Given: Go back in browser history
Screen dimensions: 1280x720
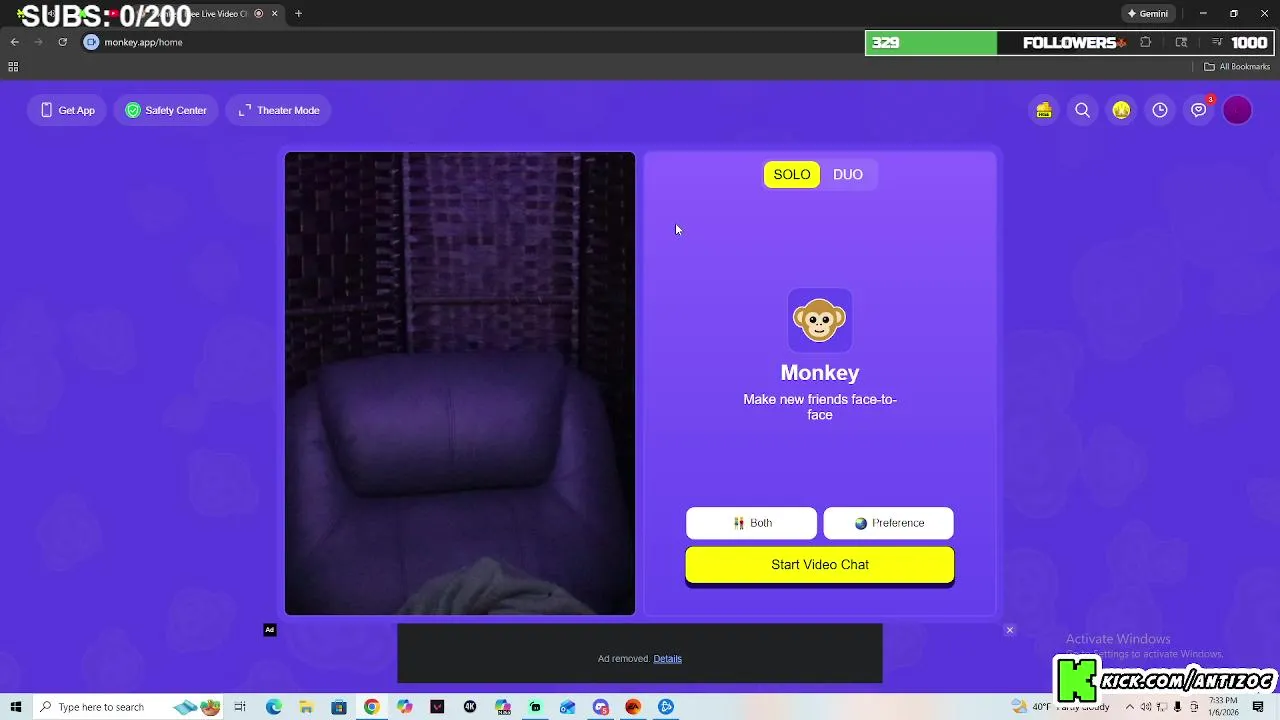Looking at the screenshot, I should pos(15,42).
